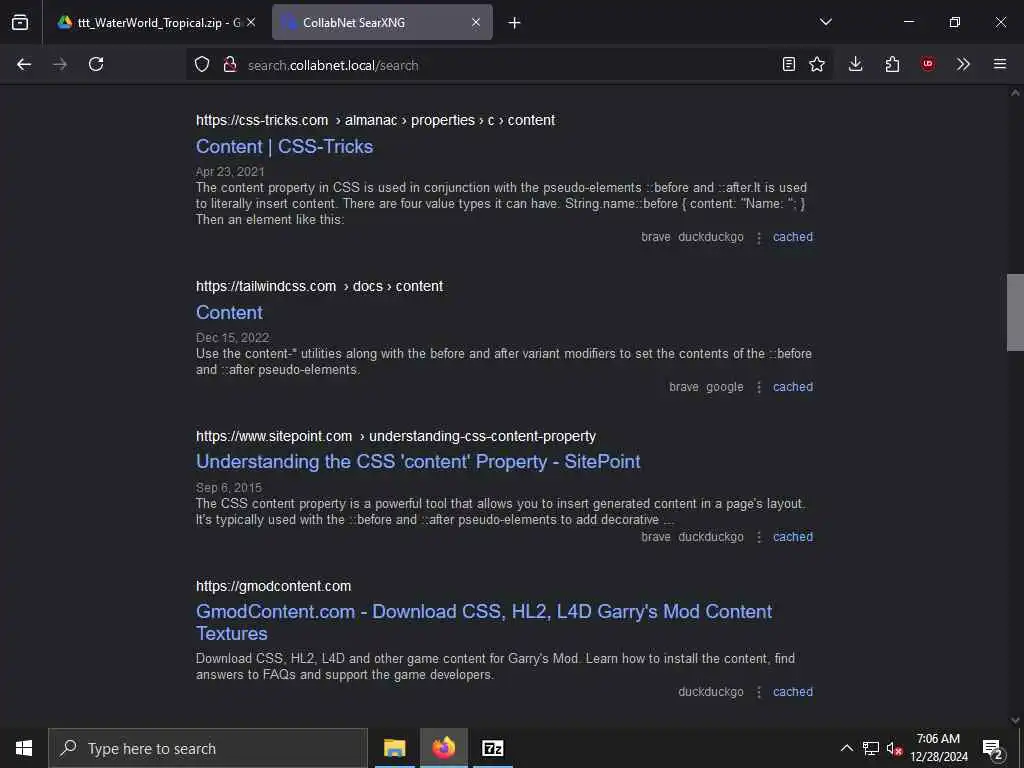Open the Content | CSS-Tricks result
Viewport: 1024px width, 768px height.
point(285,146)
